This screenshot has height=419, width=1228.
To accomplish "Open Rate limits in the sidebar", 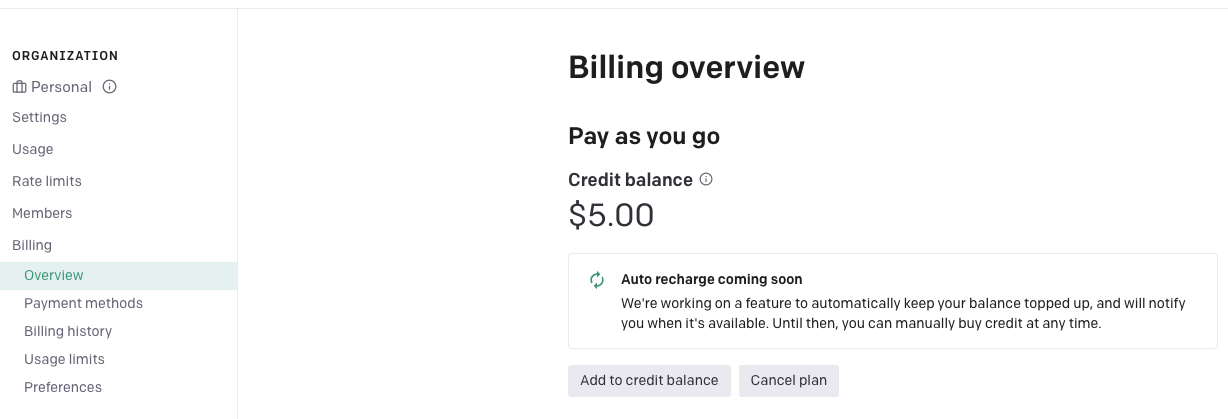I will (x=47, y=181).
